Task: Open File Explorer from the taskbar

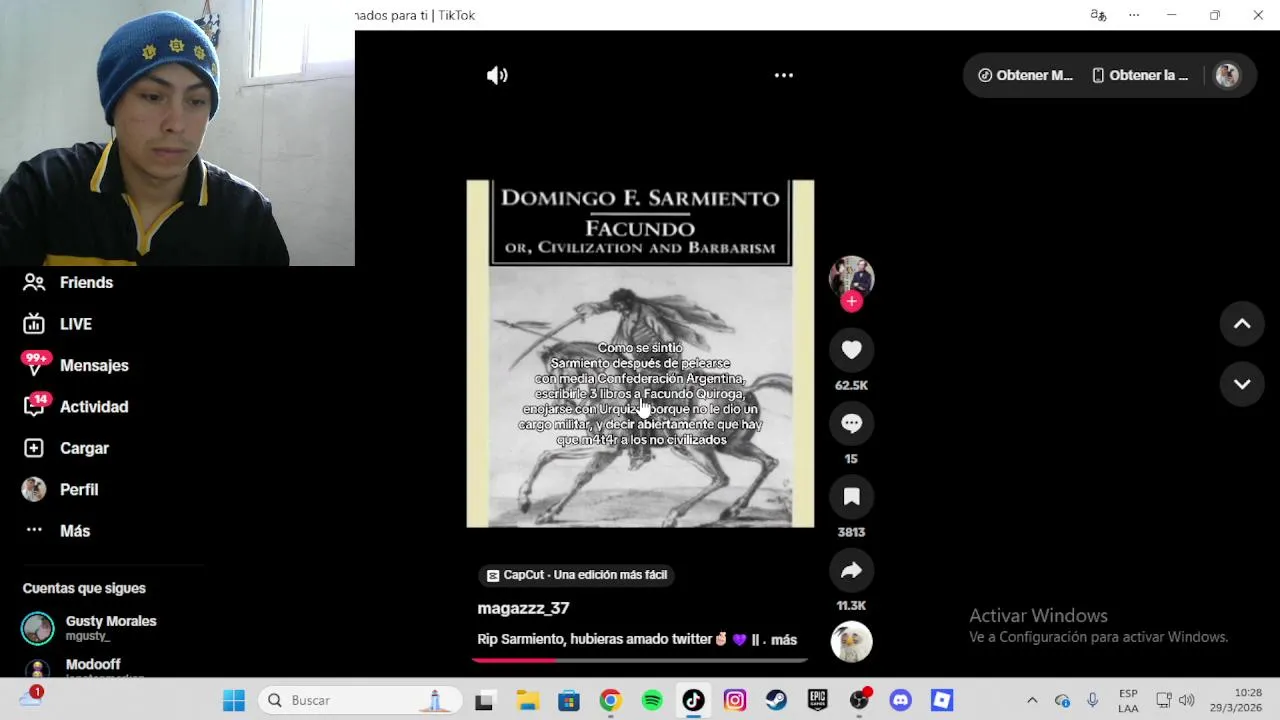Action: (527, 700)
